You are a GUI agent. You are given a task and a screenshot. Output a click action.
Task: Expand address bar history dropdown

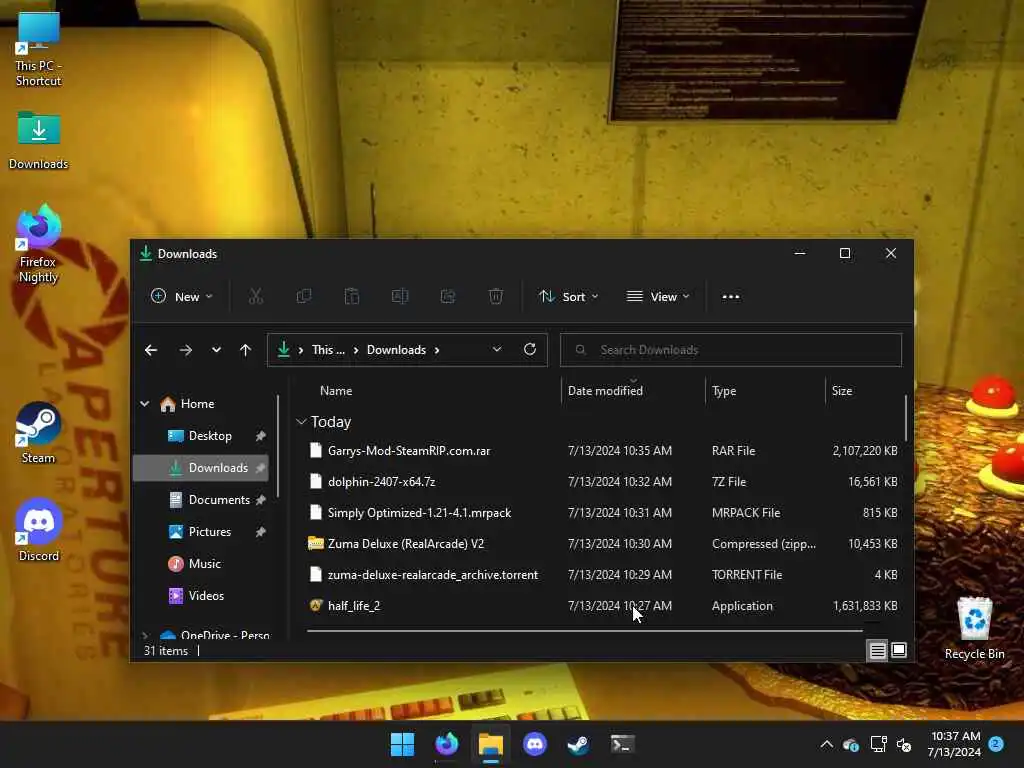[497, 349]
